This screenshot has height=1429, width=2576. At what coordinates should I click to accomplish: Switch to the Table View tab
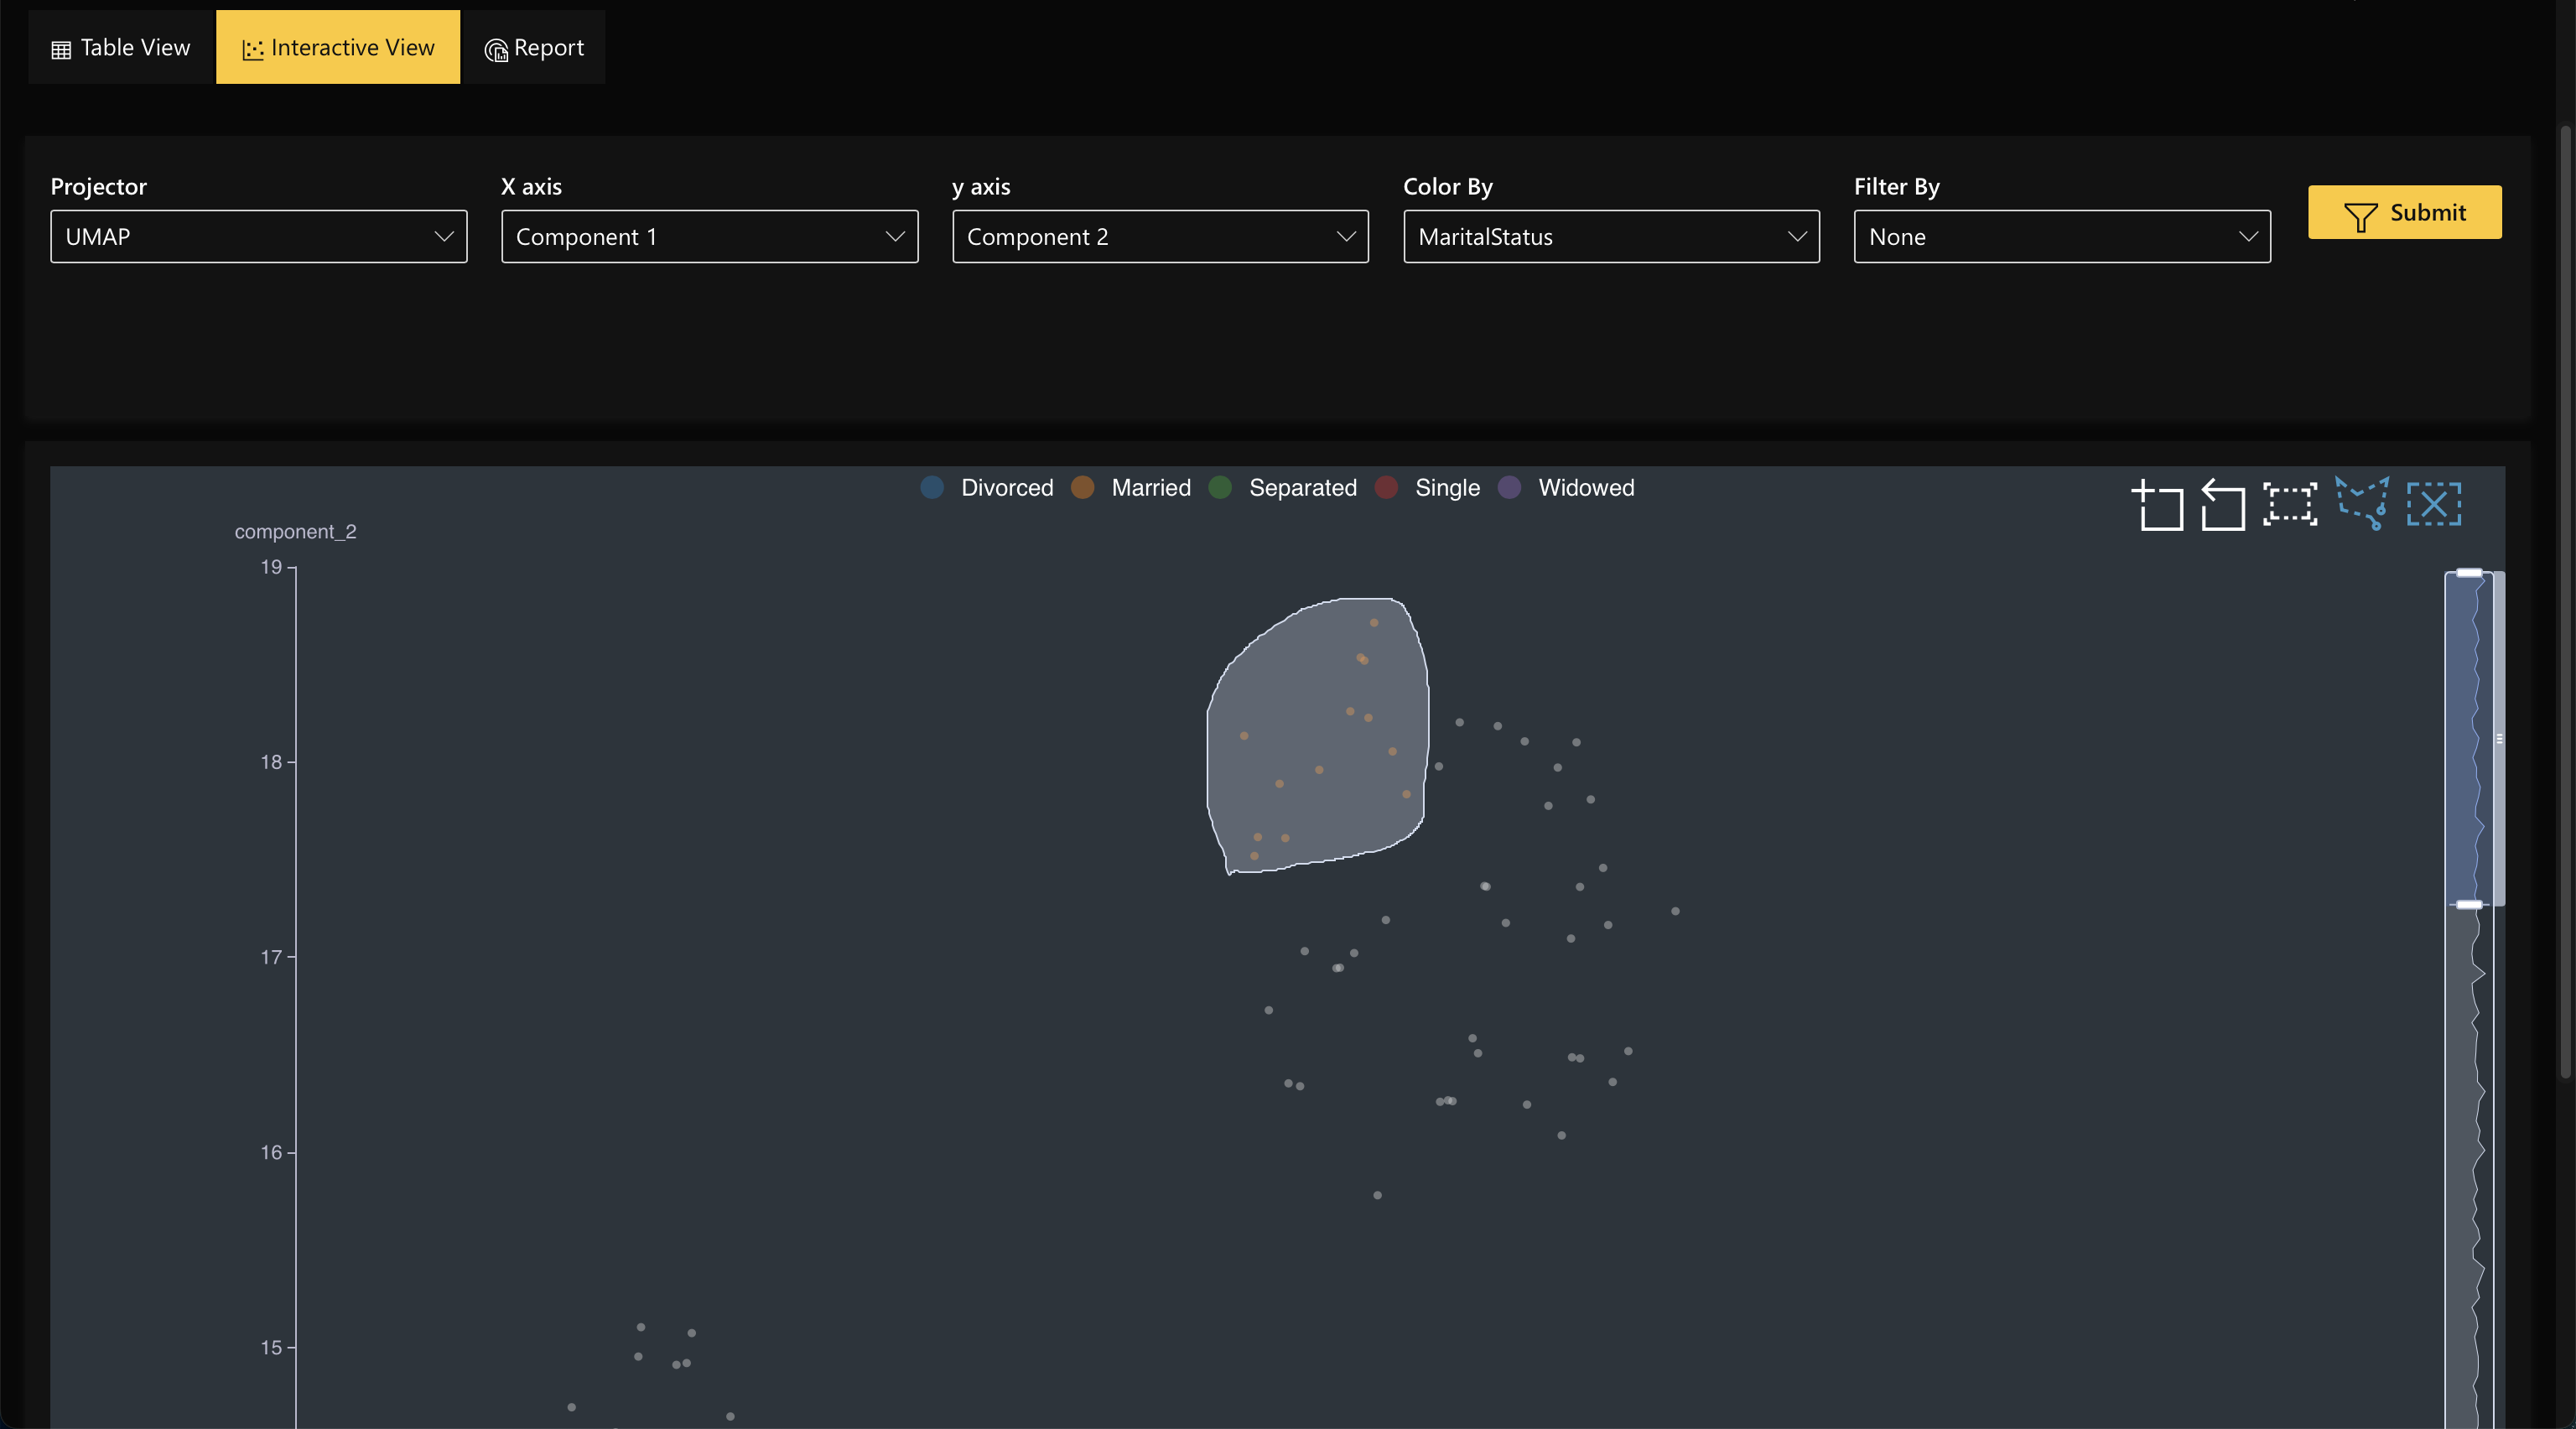click(121, 48)
